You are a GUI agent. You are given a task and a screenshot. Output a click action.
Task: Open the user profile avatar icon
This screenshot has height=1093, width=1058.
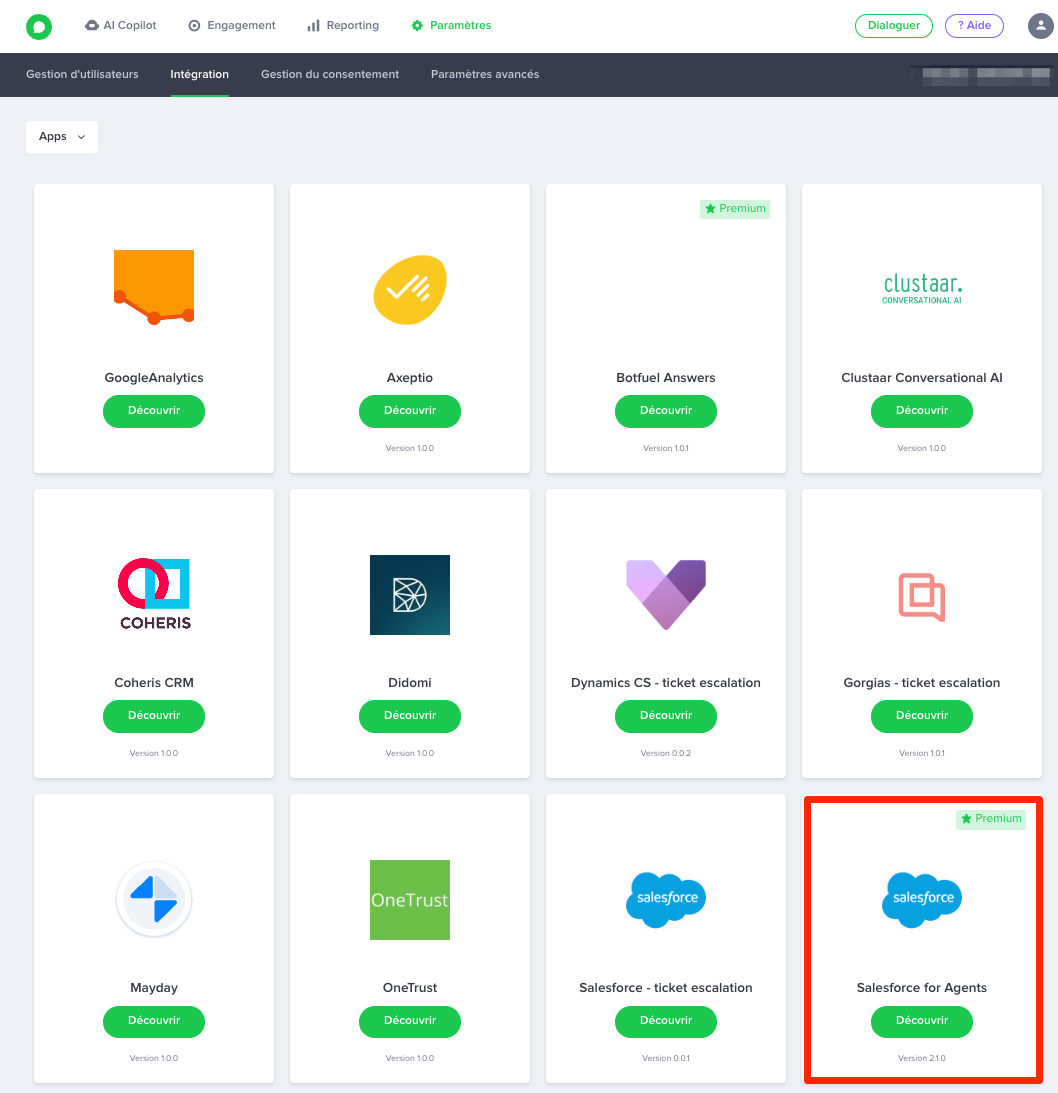[1040, 26]
